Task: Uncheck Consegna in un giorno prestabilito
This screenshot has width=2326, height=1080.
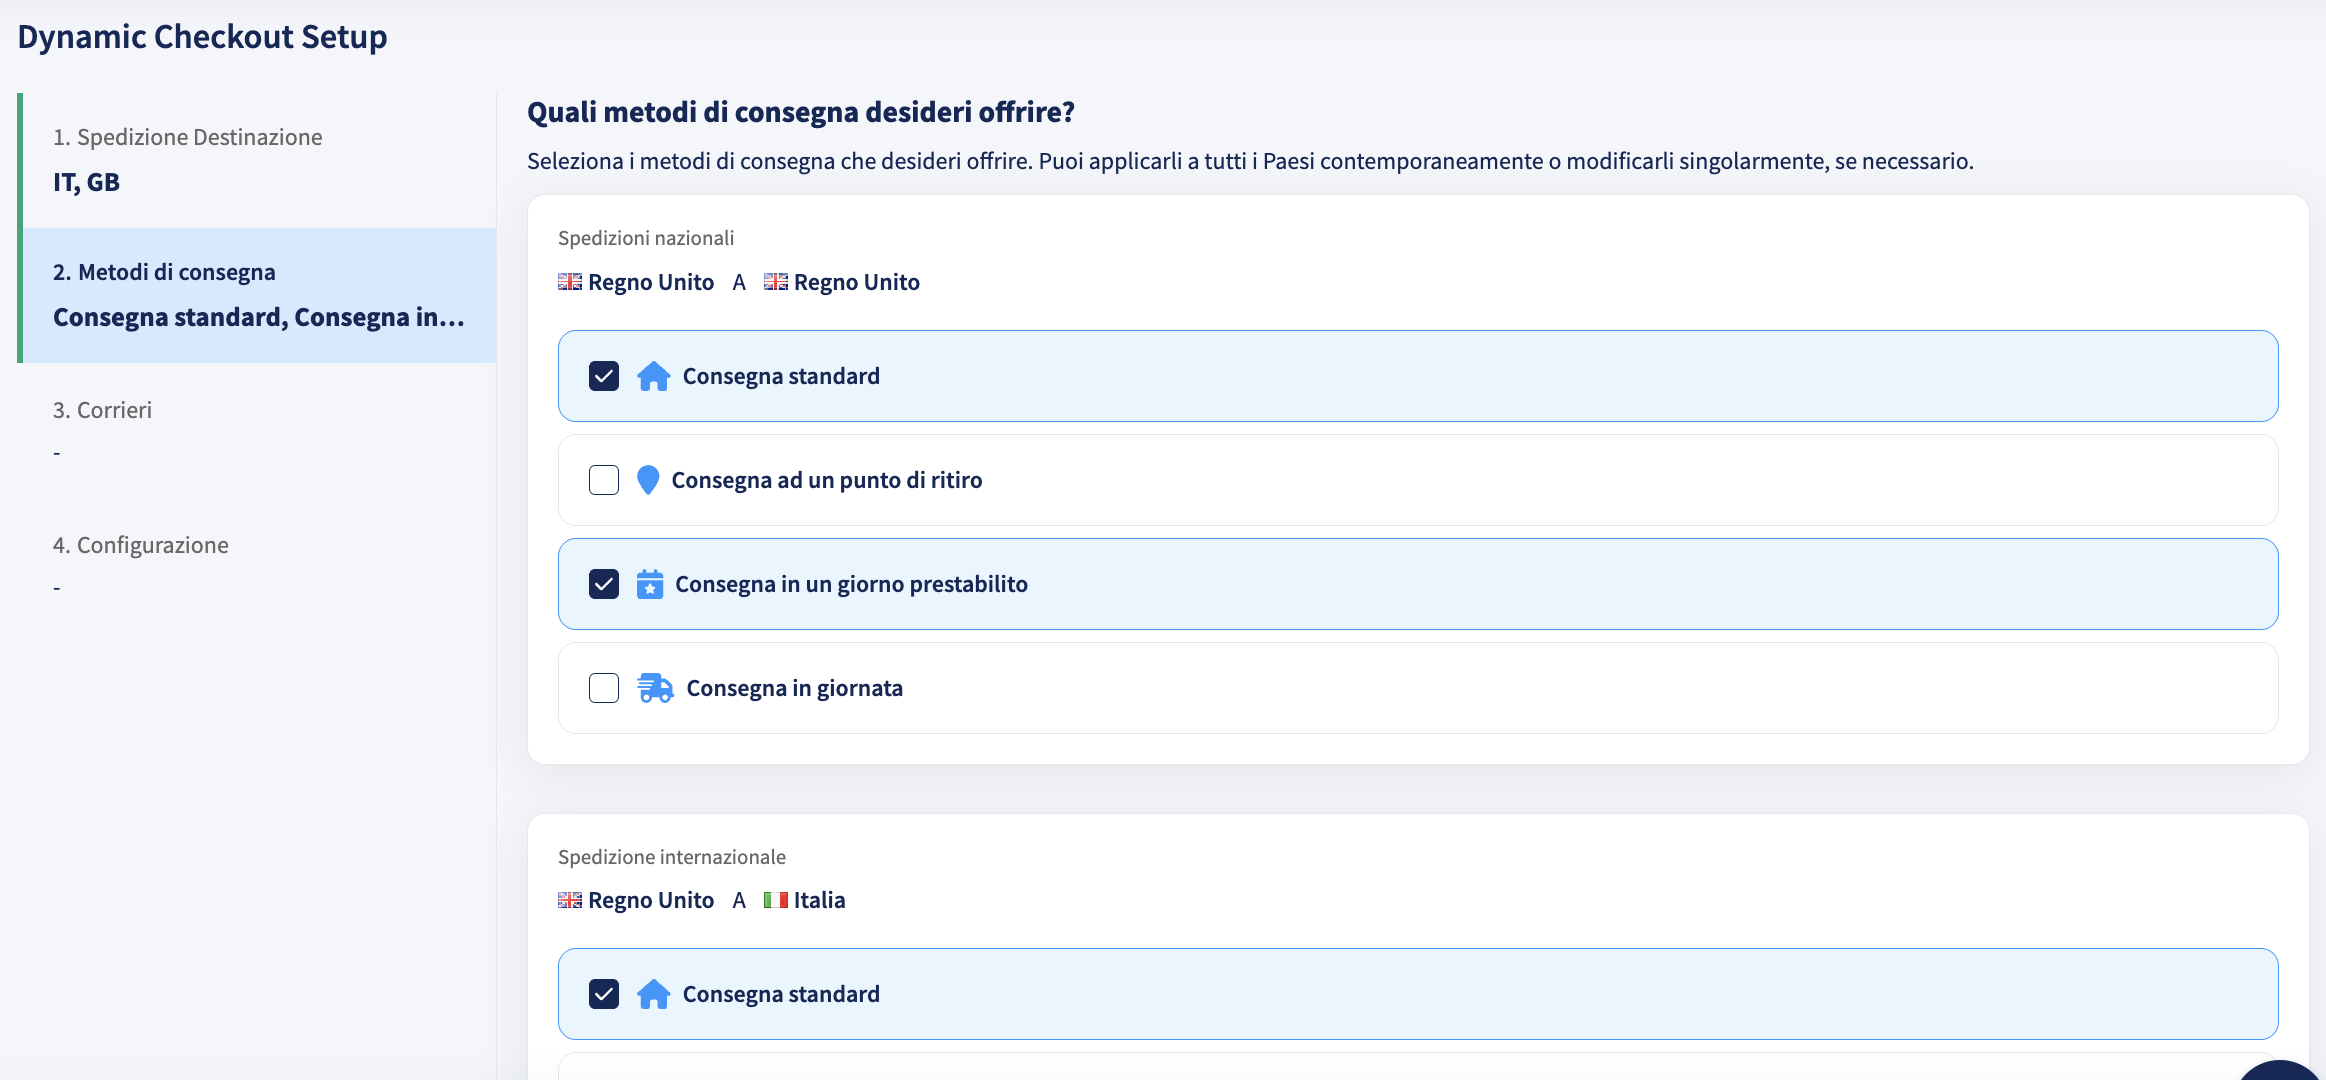Action: coord(604,584)
